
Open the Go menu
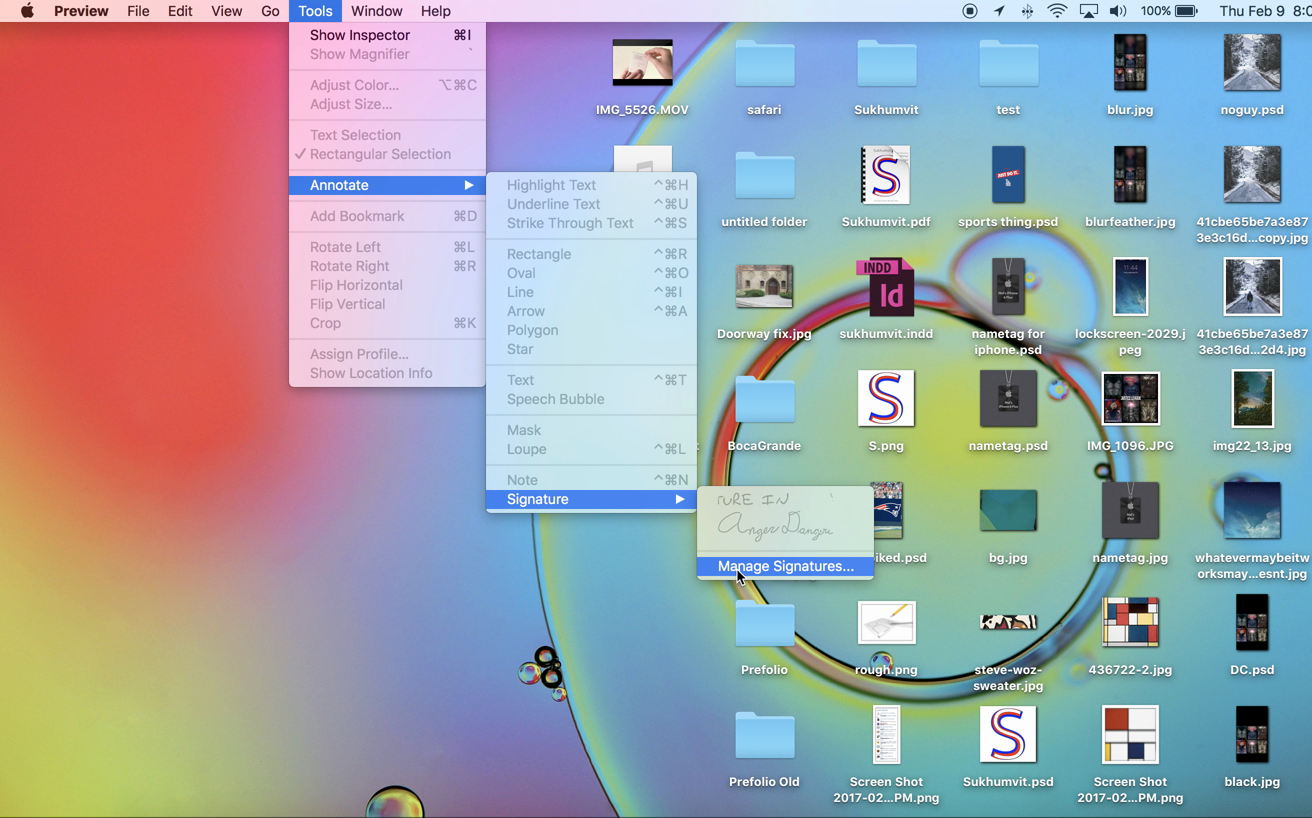tap(270, 11)
